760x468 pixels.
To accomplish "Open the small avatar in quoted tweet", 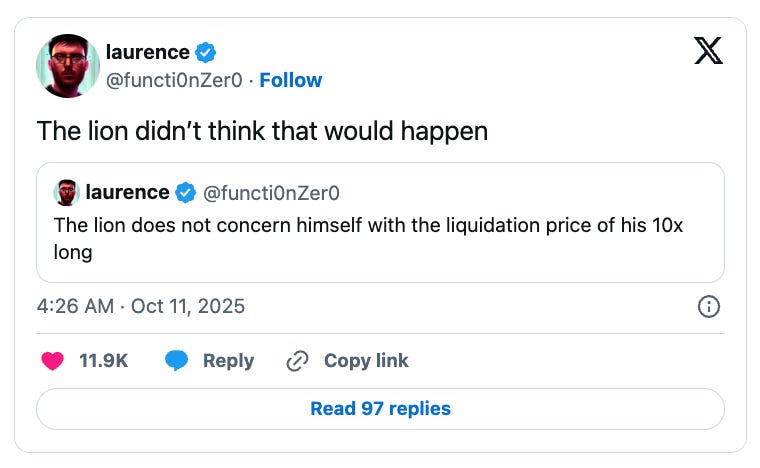I will click(67, 192).
